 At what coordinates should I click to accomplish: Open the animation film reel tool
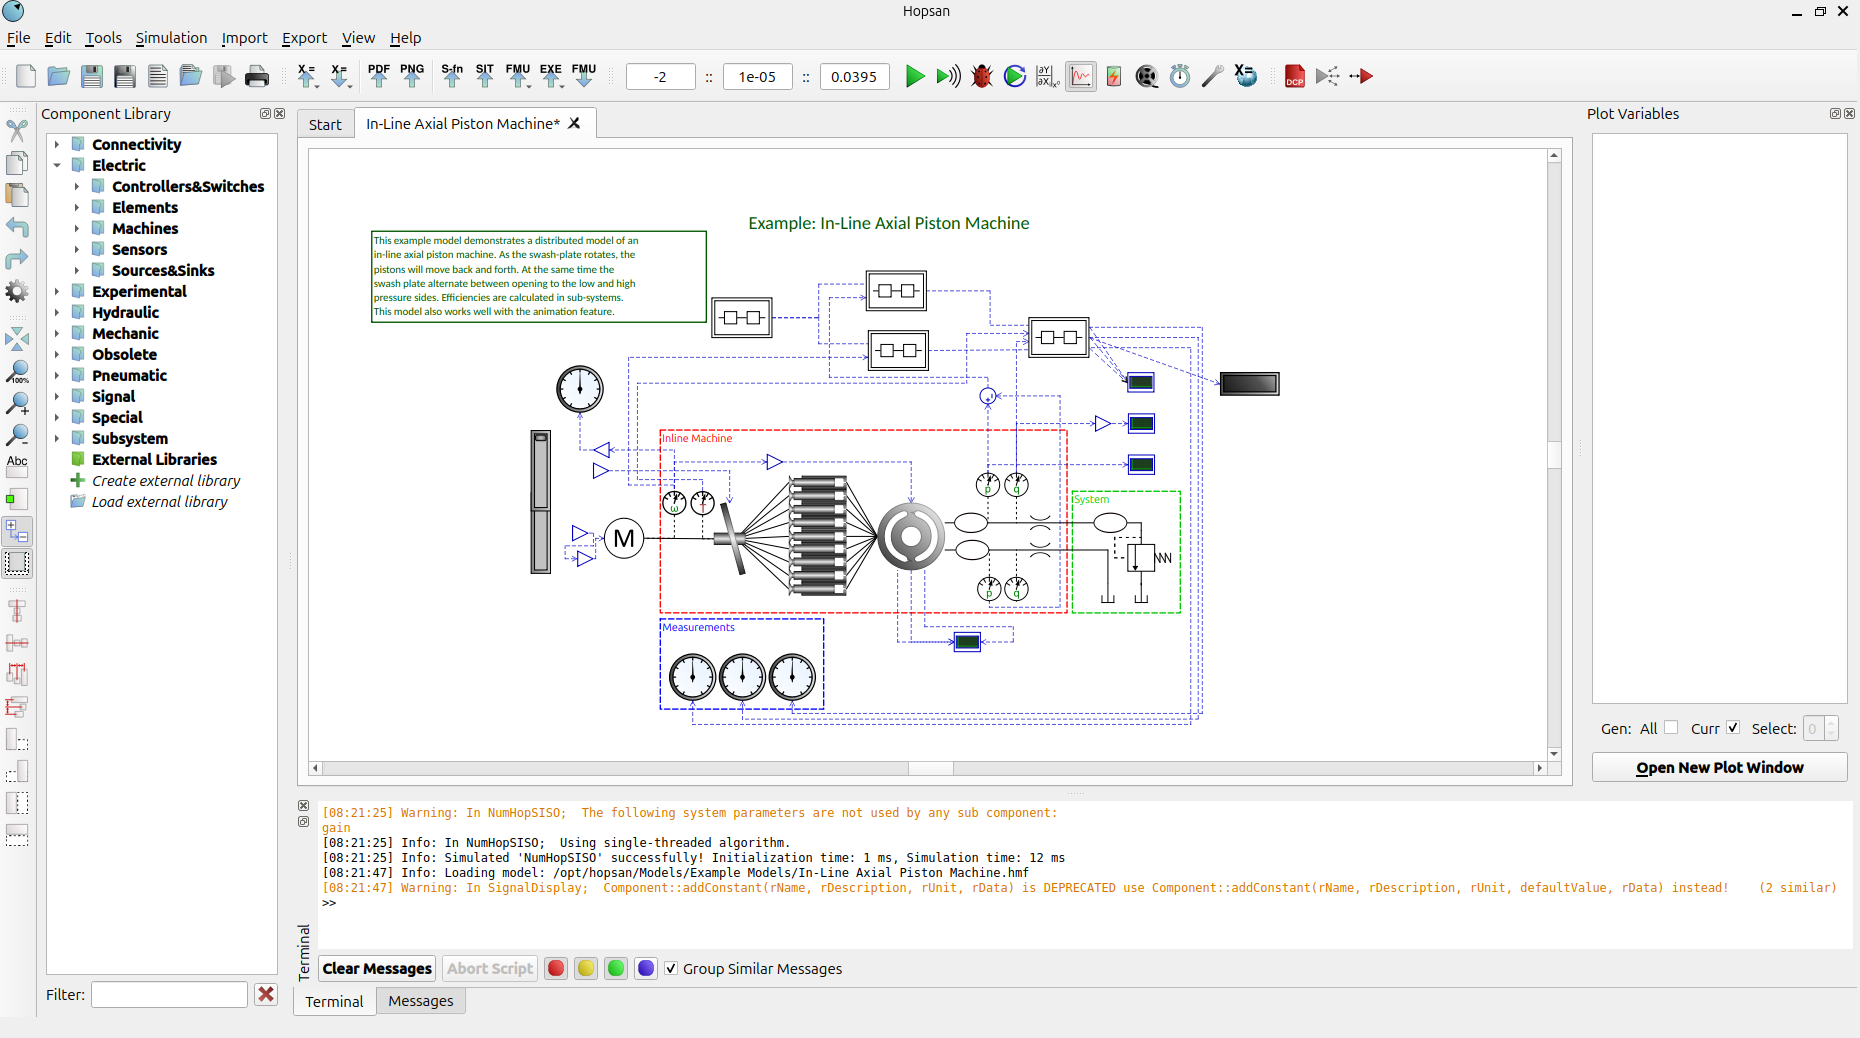pos(1147,77)
